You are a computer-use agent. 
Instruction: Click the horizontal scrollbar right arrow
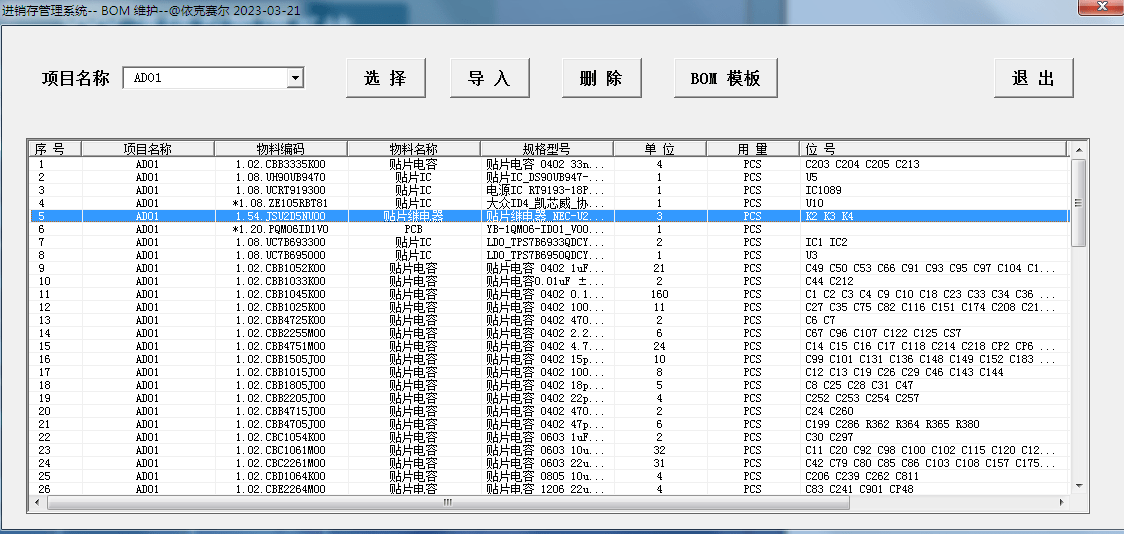click(x=1062, y=502)
